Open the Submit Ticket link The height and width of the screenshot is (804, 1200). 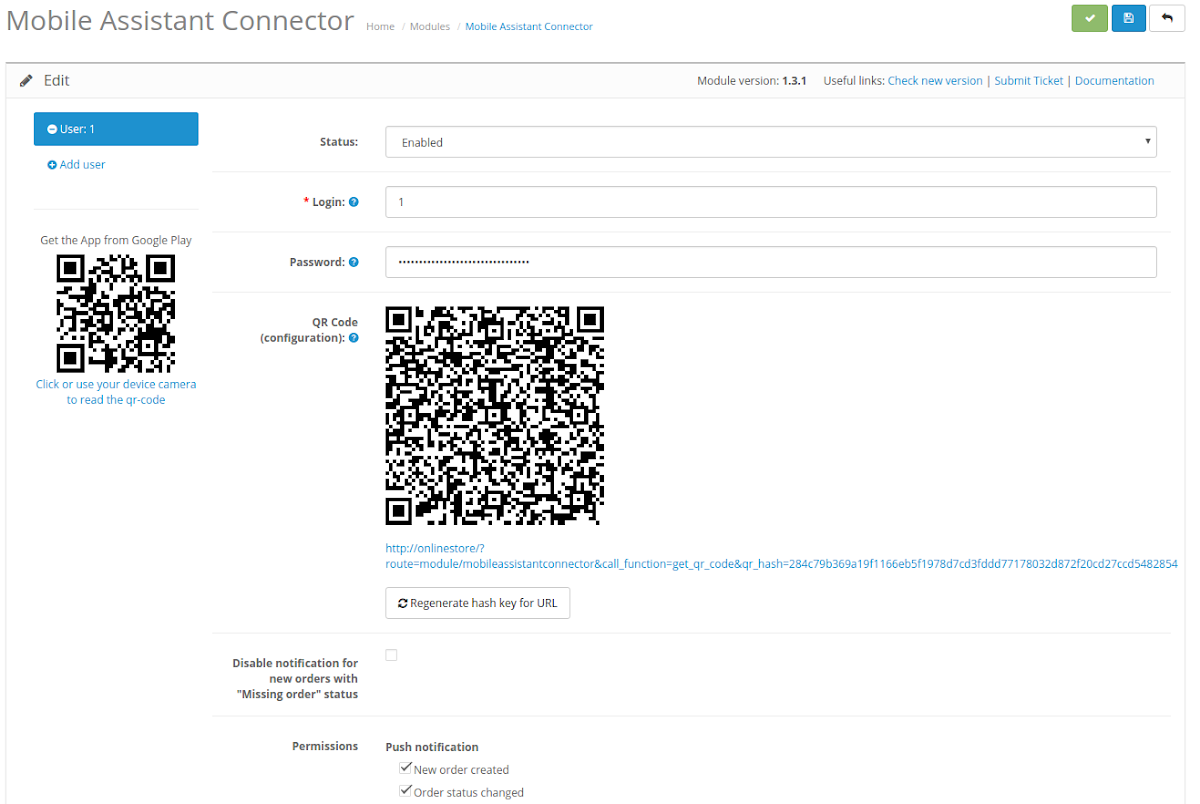point(1028,81)
